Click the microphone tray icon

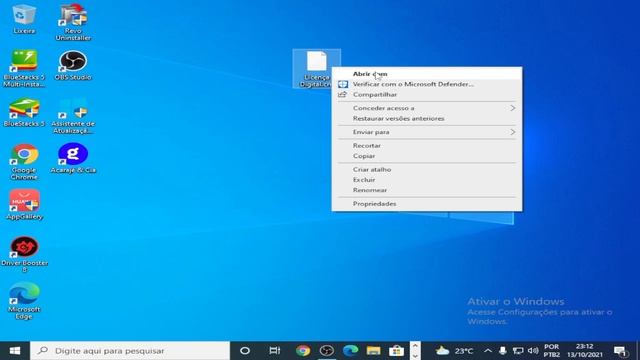[503, 351]
